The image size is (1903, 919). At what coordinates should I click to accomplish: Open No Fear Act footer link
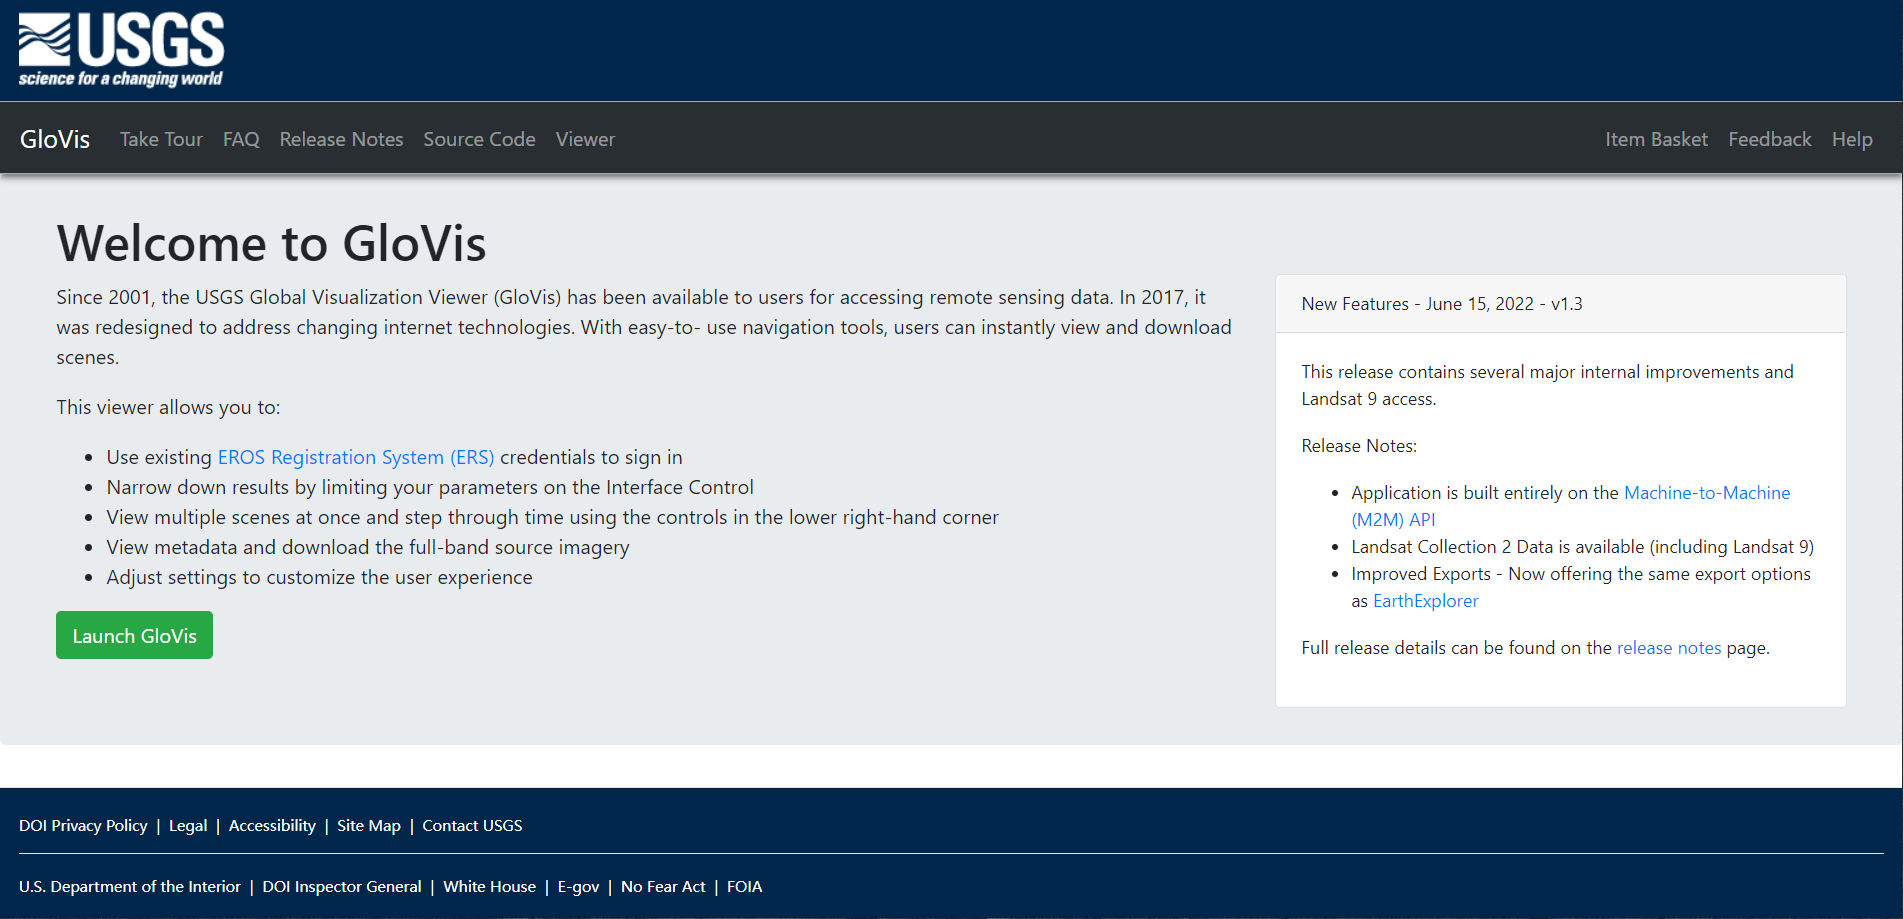663,887
